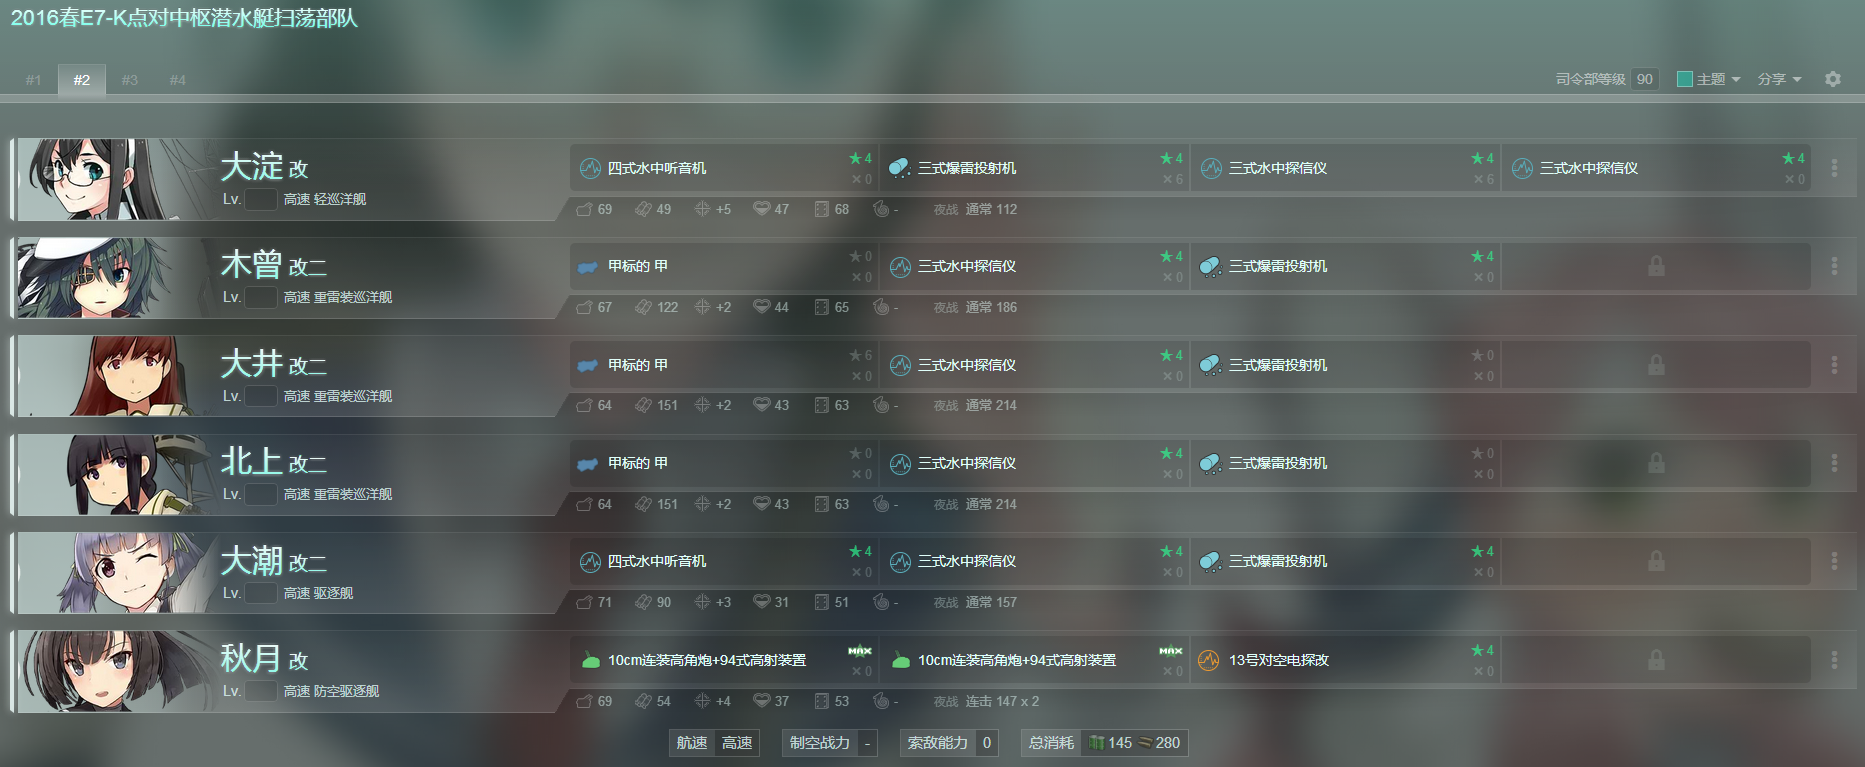Screen dimensions: 1865x767
Task: Click the locked slot icon on 北上's row
Action: tap(1656, 463)
